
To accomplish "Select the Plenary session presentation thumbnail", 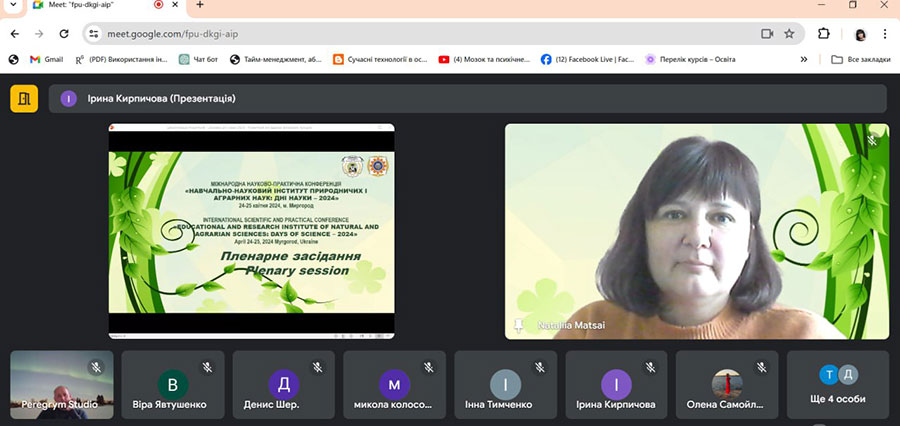I will pos(251,231).
